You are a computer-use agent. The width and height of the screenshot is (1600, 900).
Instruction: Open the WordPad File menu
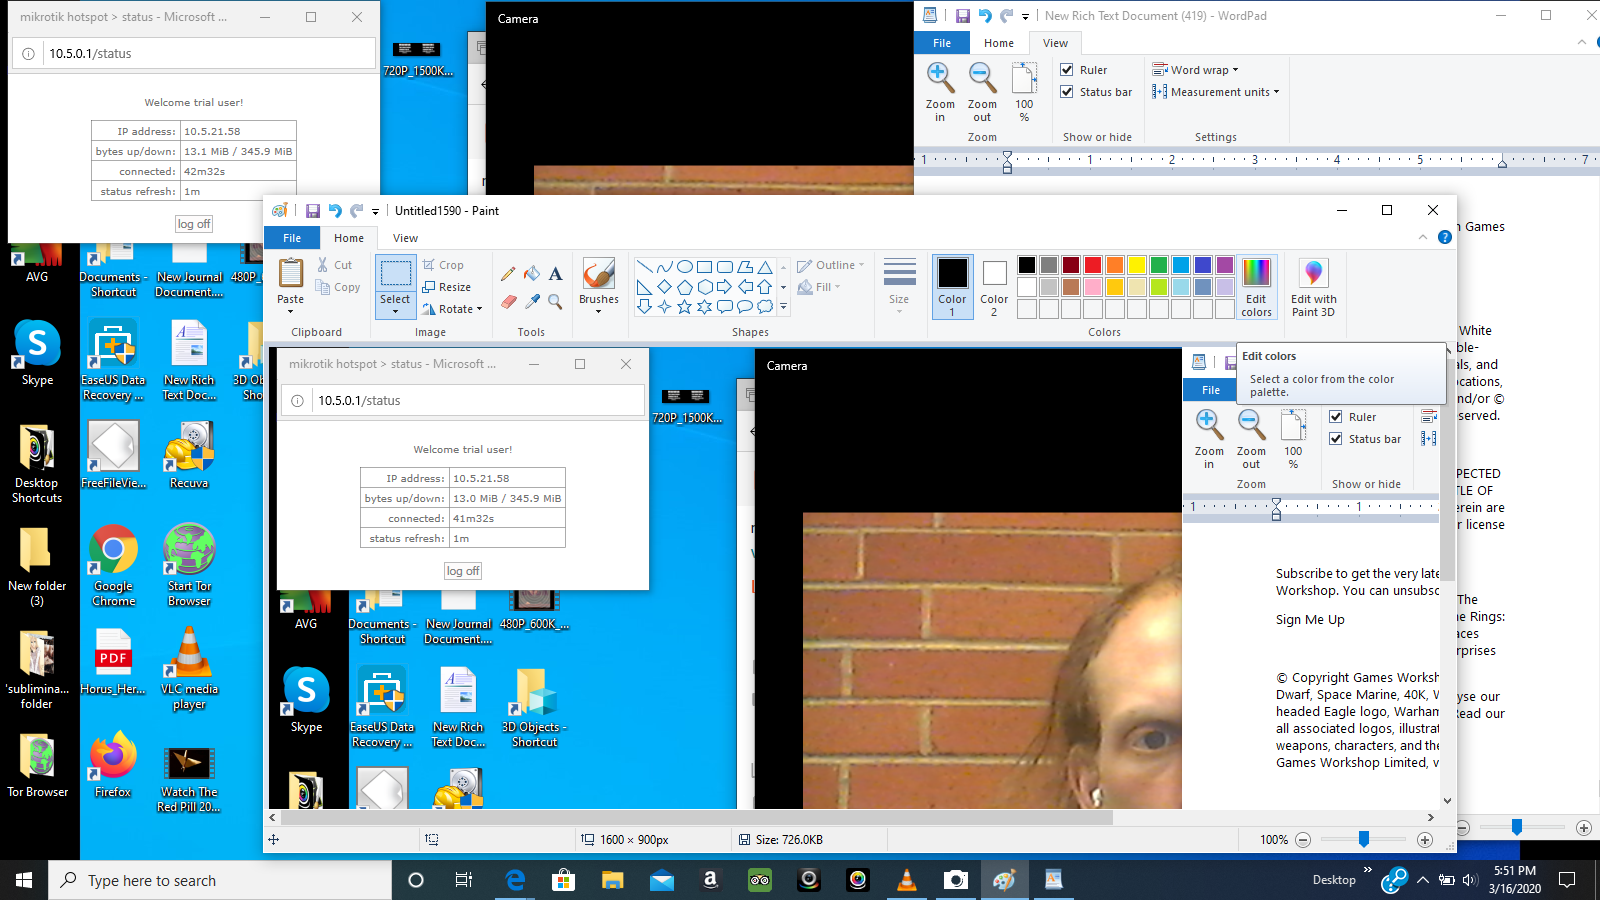[942, 43]
